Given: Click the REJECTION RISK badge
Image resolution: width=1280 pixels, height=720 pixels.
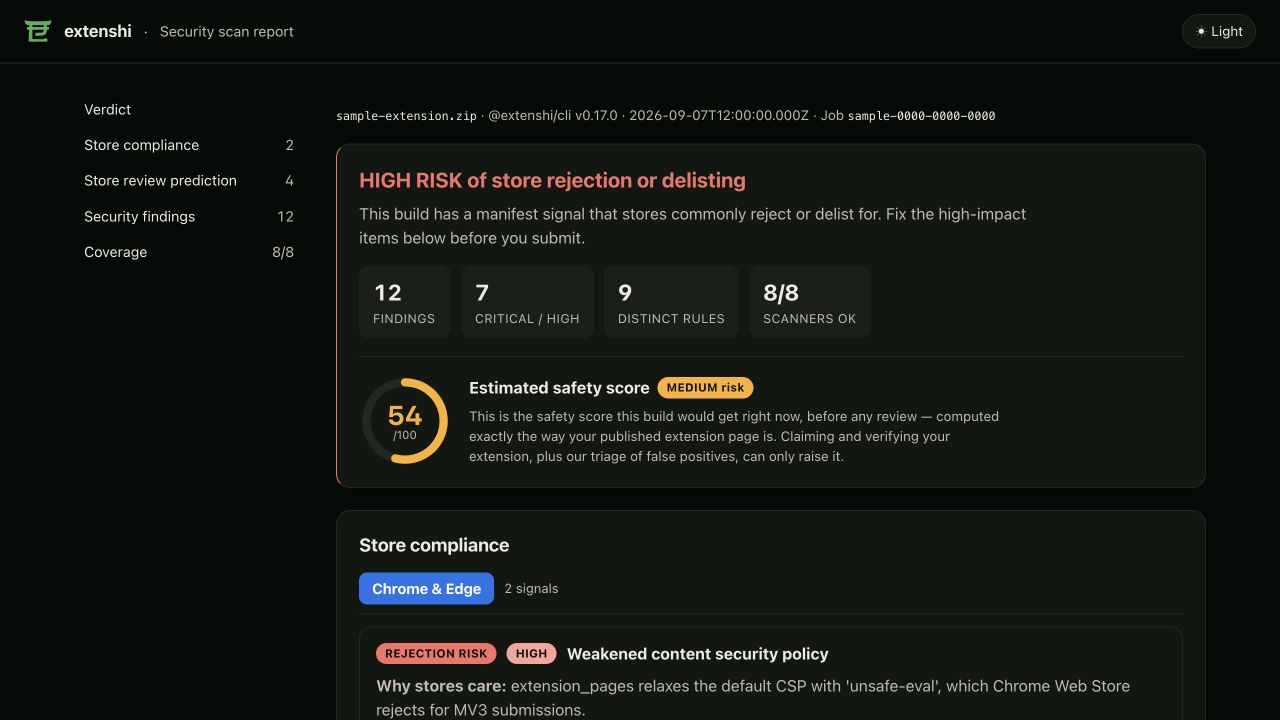Looking at the screenshot, I should click(436, 654).
